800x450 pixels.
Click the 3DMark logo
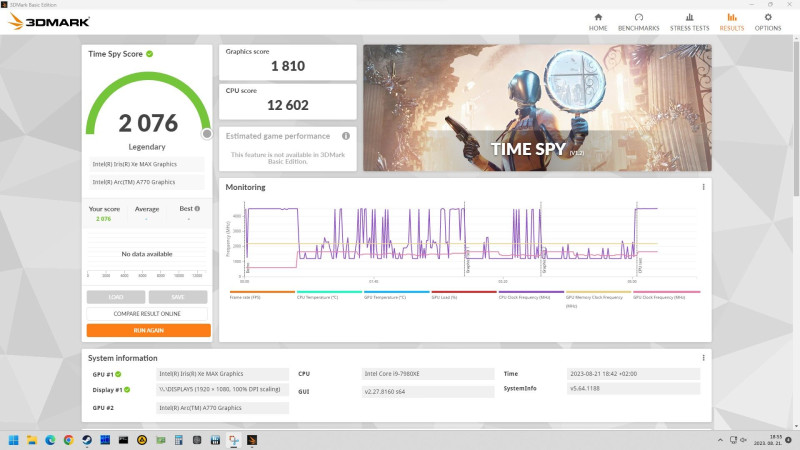pyautogui.click(x=49, y=21)
